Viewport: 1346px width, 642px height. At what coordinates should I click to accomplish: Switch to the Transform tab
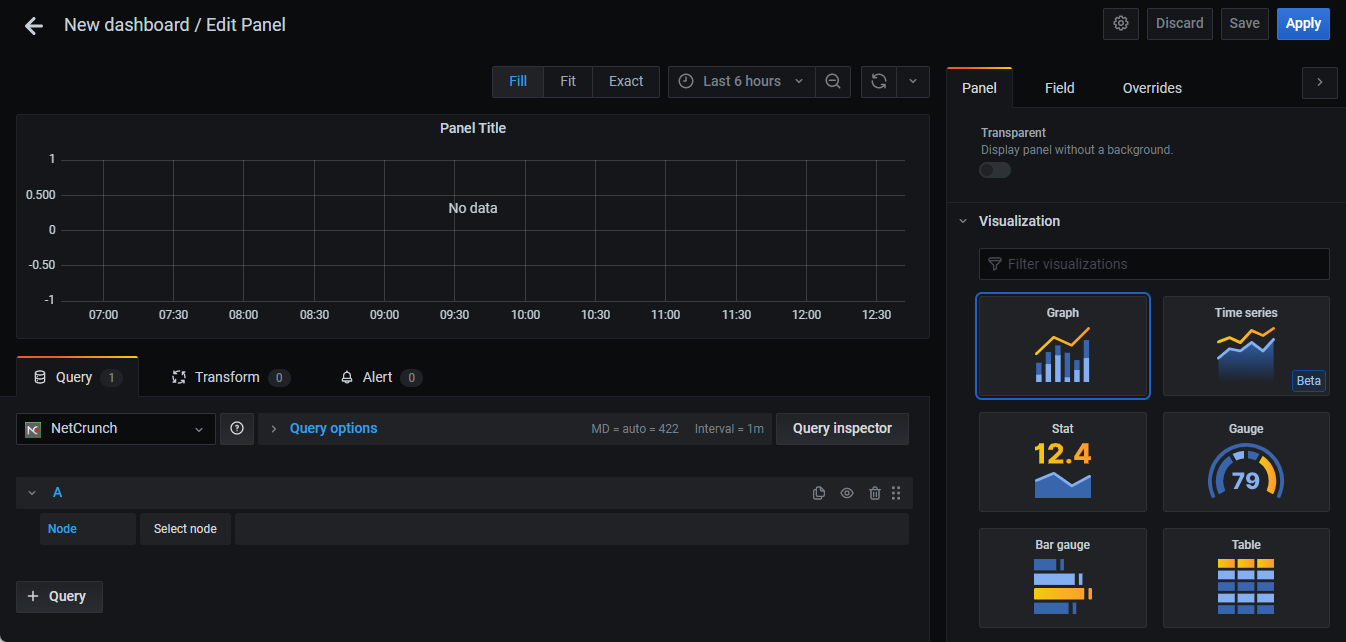231,377
